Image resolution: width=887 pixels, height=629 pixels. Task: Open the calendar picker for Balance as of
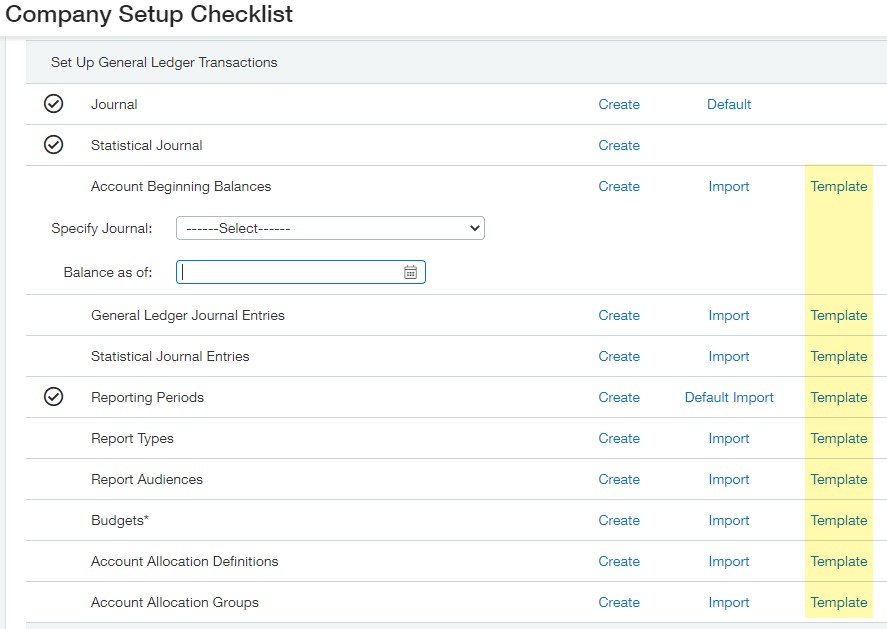(410, 272)
